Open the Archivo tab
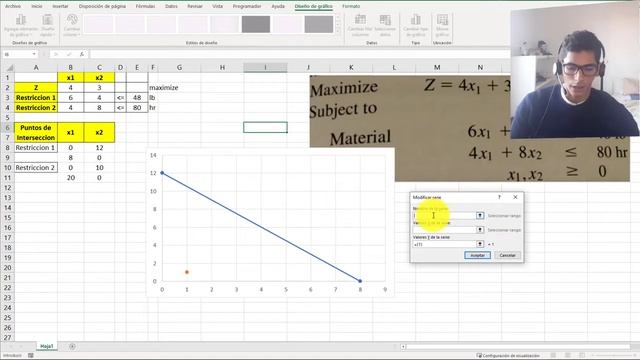640x360 pixels. click(13, 6)
